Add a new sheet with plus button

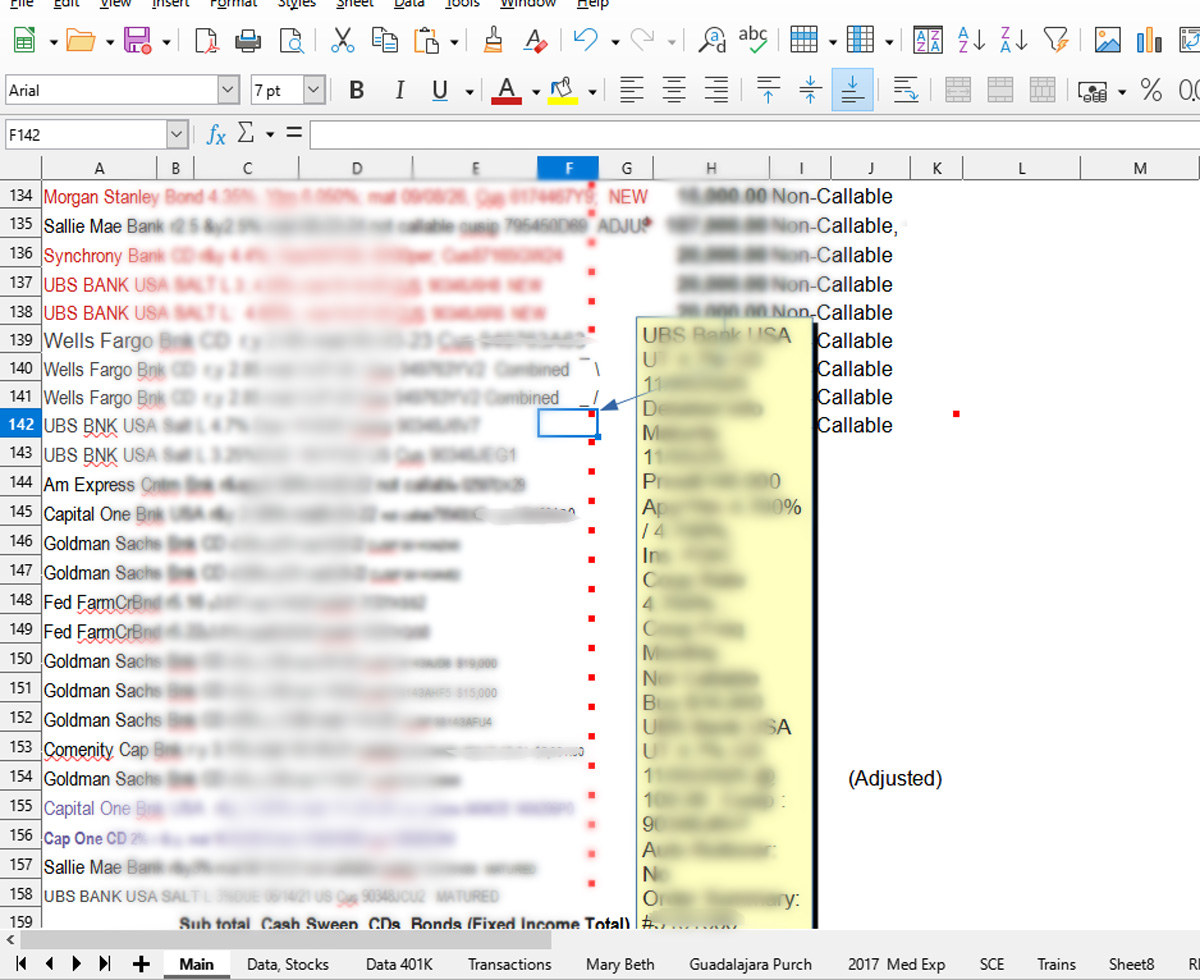tap(140, 964)
